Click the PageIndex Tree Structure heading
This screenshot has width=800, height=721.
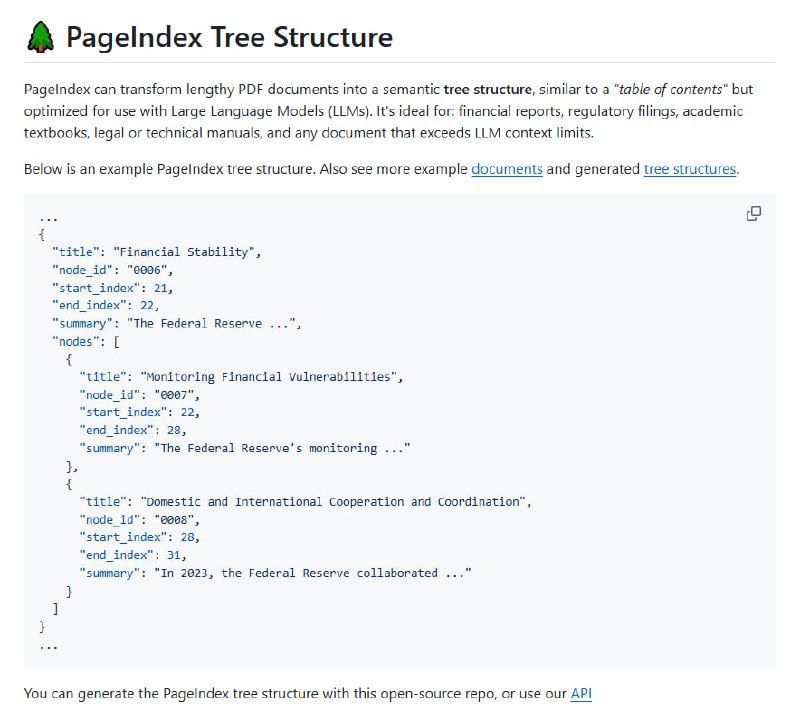pos(229,39)
